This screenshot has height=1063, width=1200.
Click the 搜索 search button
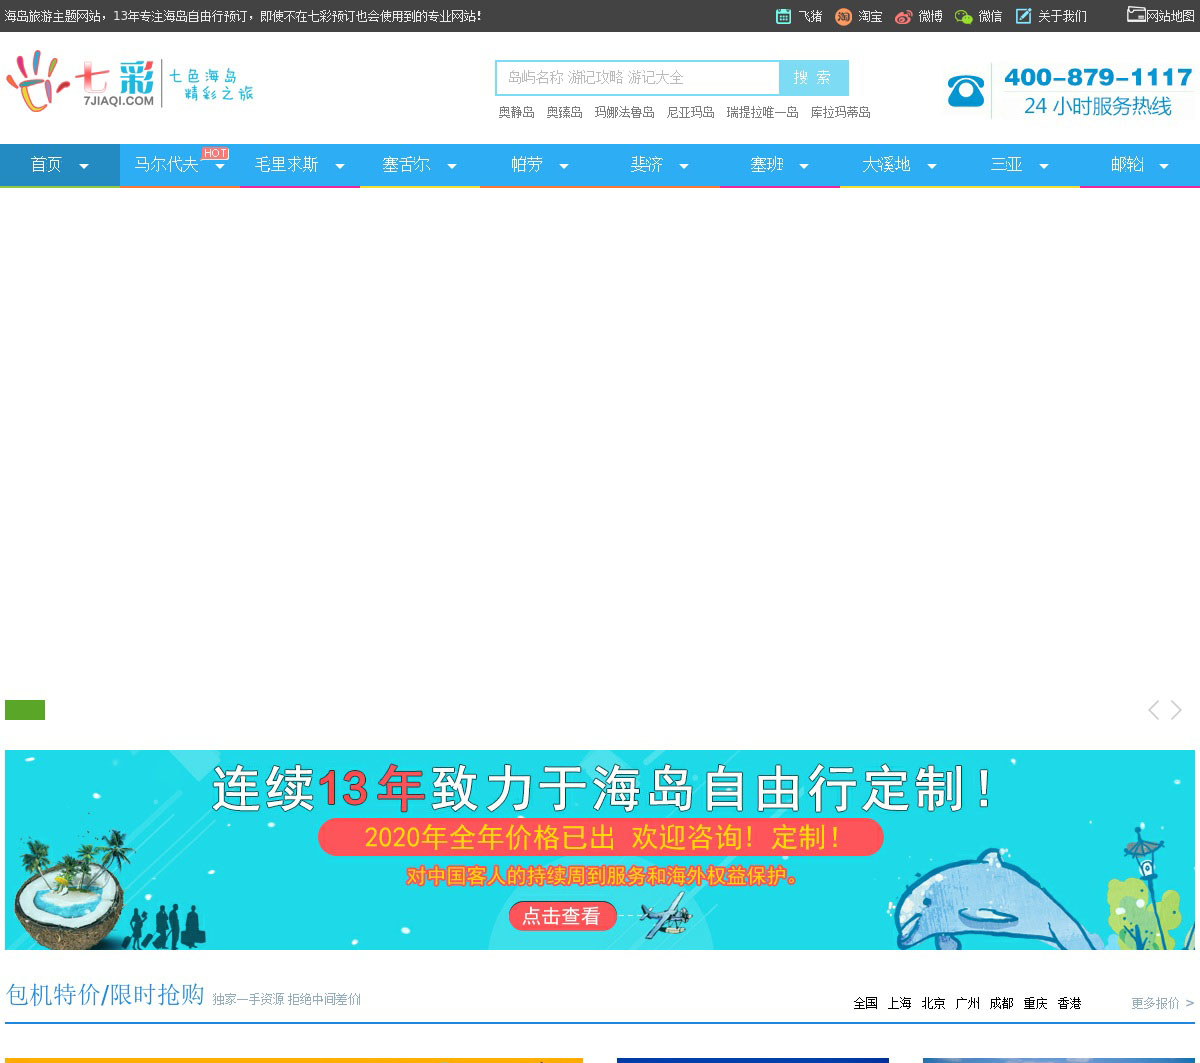pyautogui.click(x=813, y=78)
